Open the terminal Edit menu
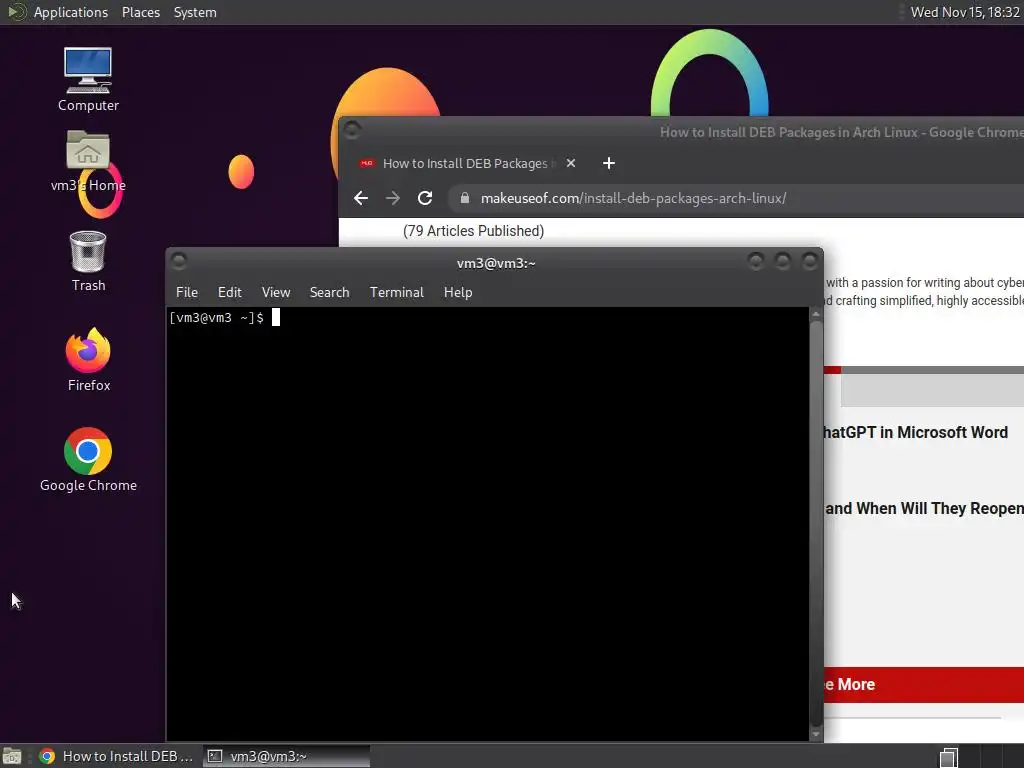 [x=229, y=292]
